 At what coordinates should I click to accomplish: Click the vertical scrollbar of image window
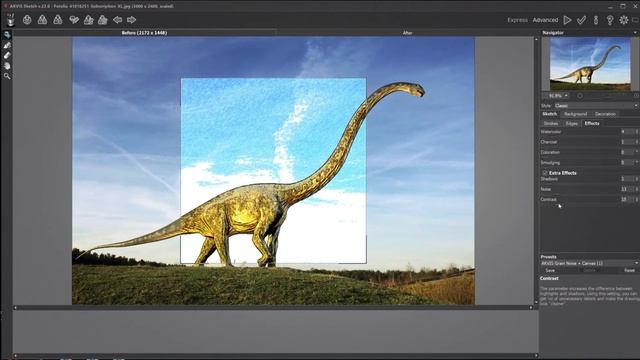(x=536, y=171)
